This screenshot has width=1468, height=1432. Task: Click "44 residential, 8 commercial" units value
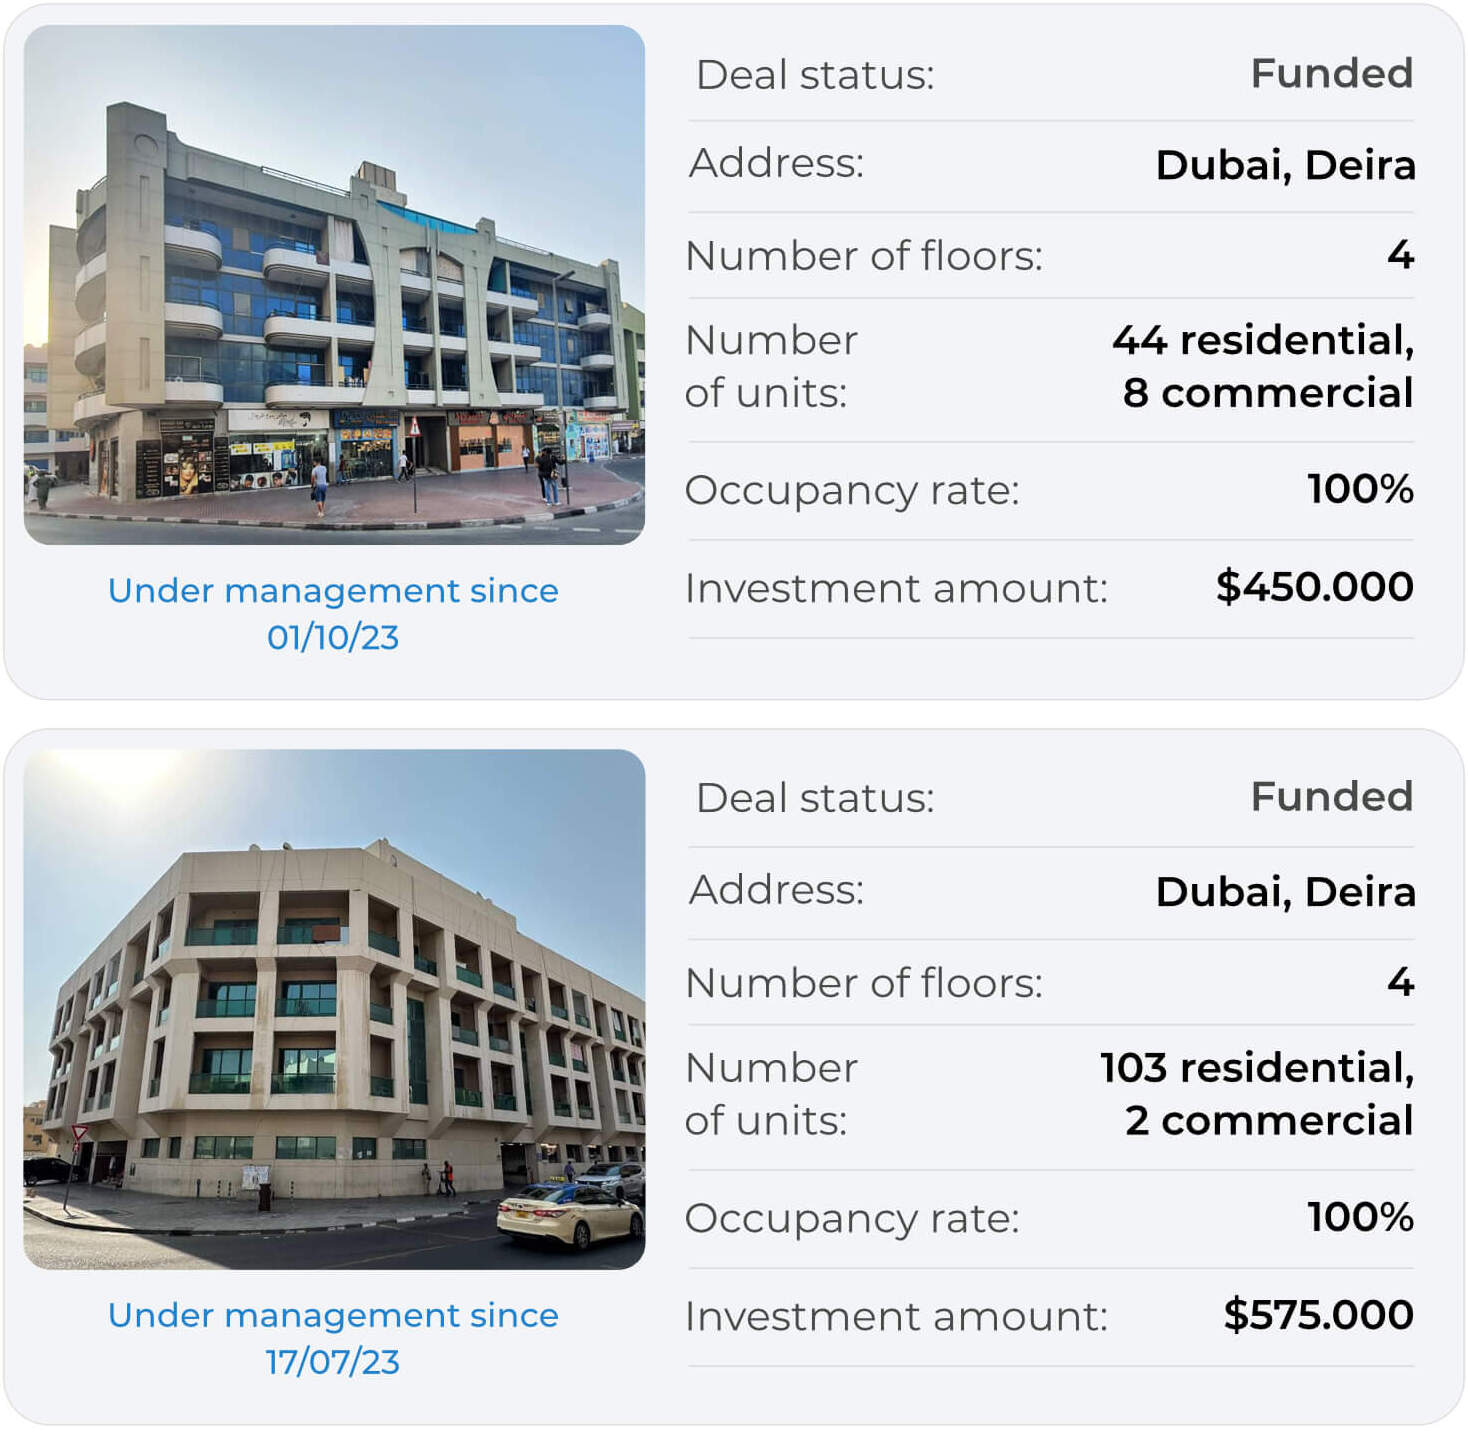click(x=1264, y=366)
